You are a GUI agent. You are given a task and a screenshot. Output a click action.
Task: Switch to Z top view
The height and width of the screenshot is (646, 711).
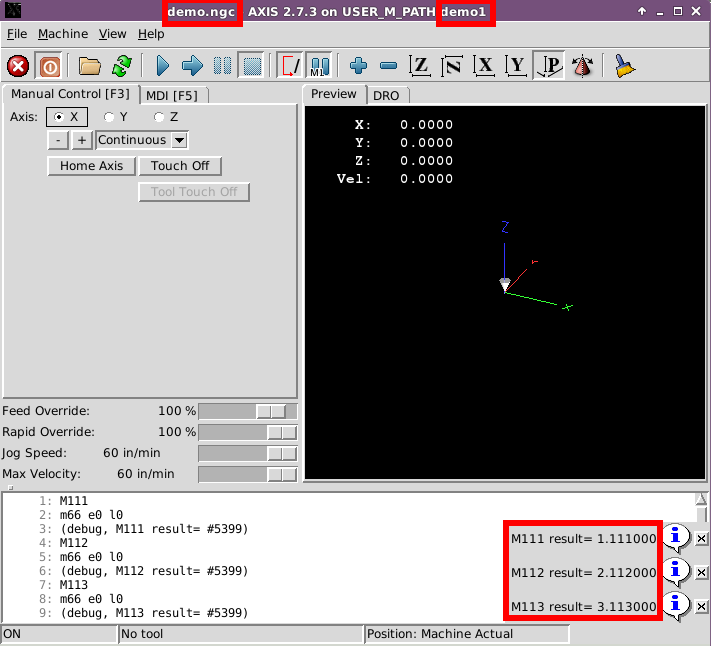(x=420, y=66)
